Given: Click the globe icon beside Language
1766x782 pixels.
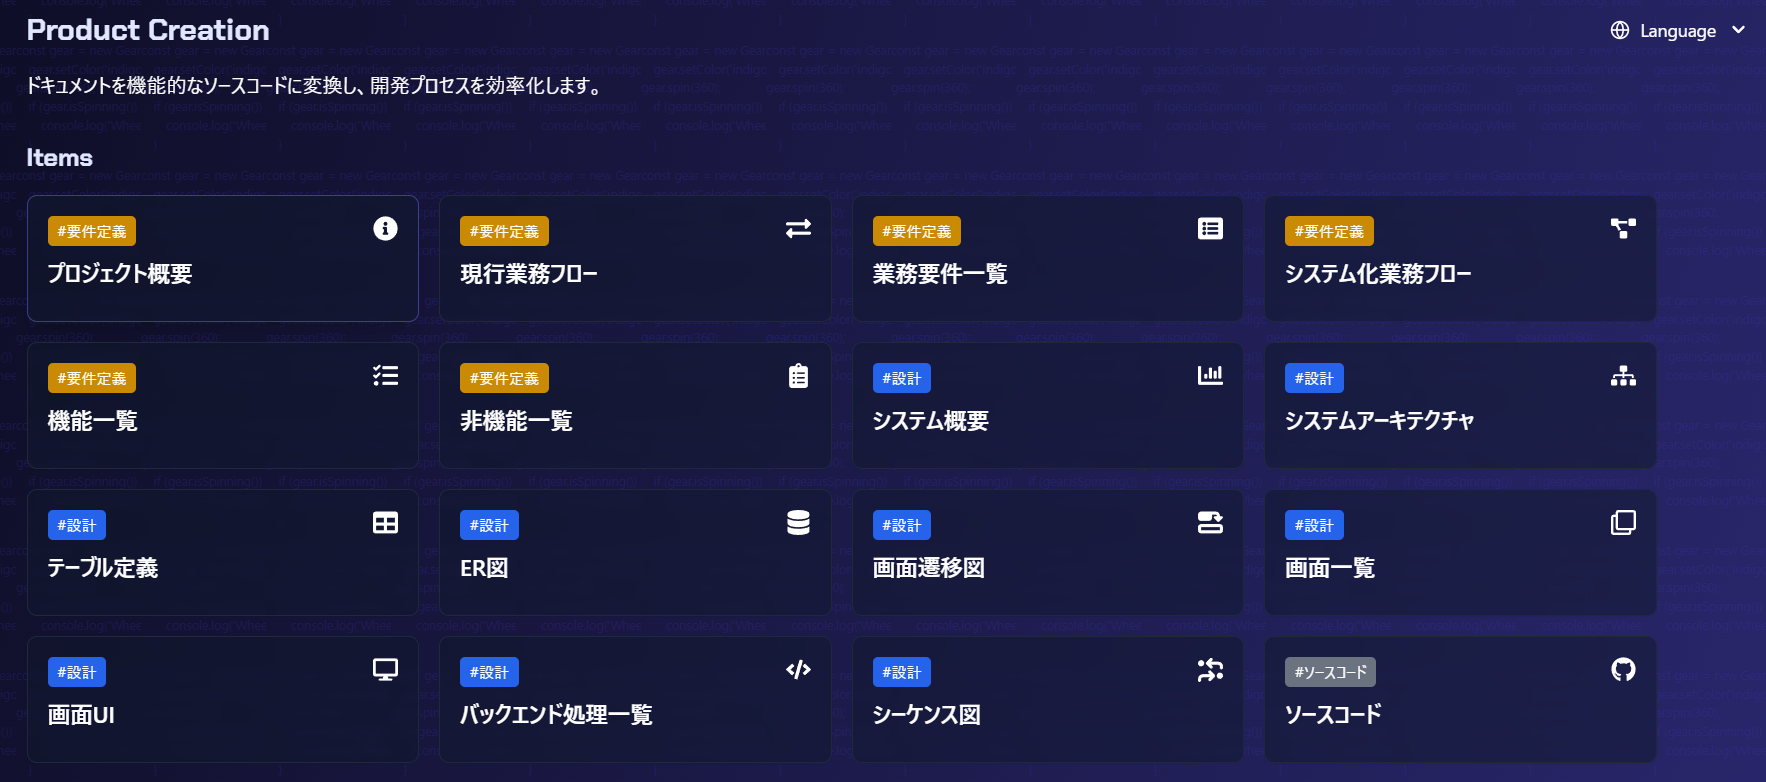Looking at the screenshot, I should click(1620, 30).
